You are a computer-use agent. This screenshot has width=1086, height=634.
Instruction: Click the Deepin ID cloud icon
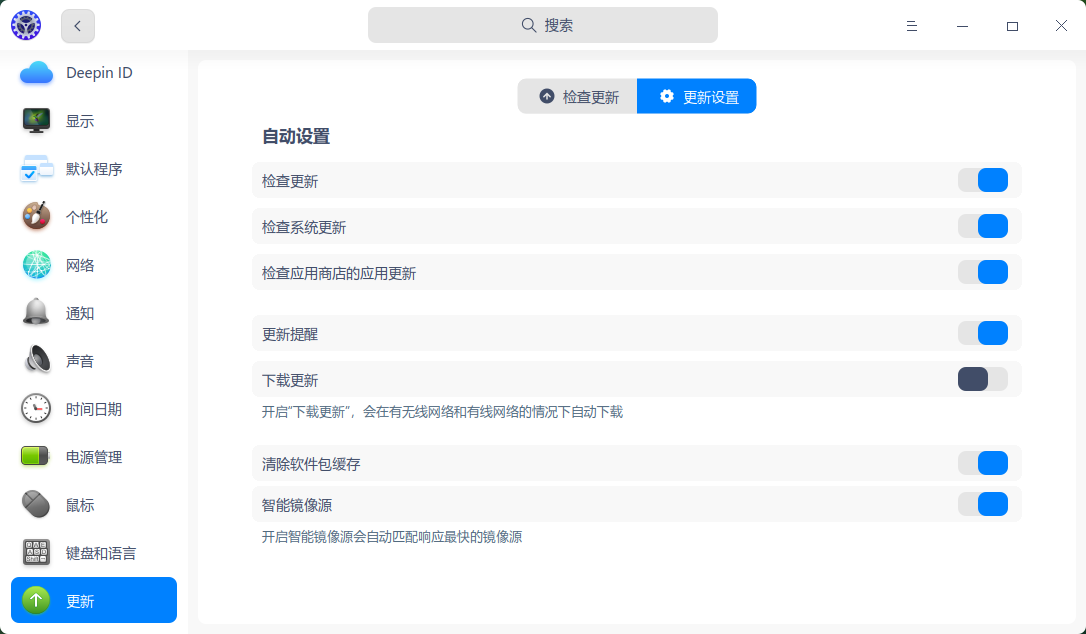point(36,73)
